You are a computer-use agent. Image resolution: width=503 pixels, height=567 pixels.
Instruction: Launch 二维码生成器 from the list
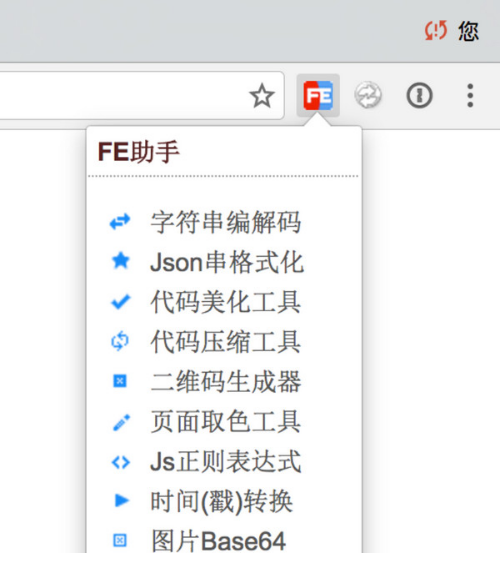point(226,381)
